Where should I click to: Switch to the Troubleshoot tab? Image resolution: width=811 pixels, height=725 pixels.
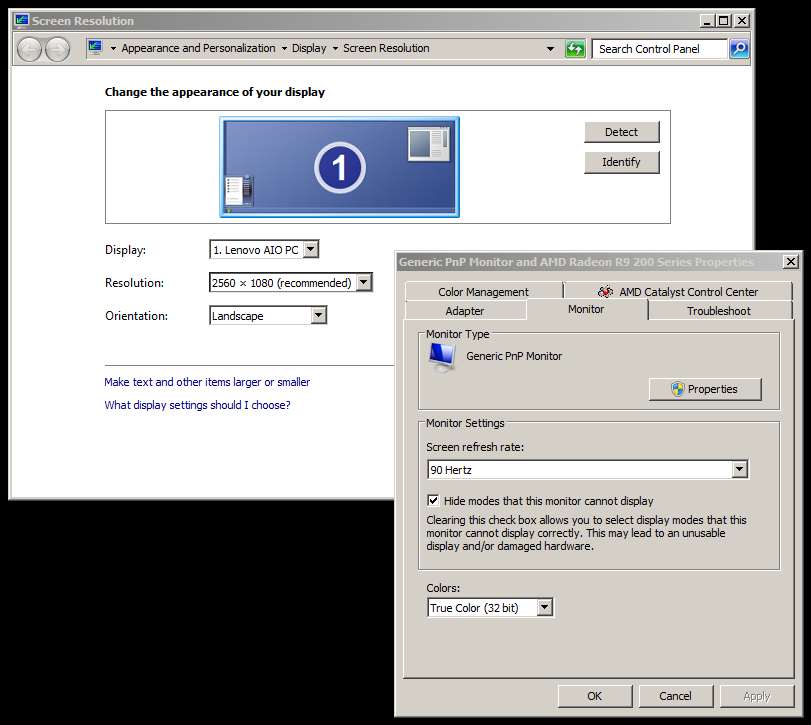pos(718,311)
